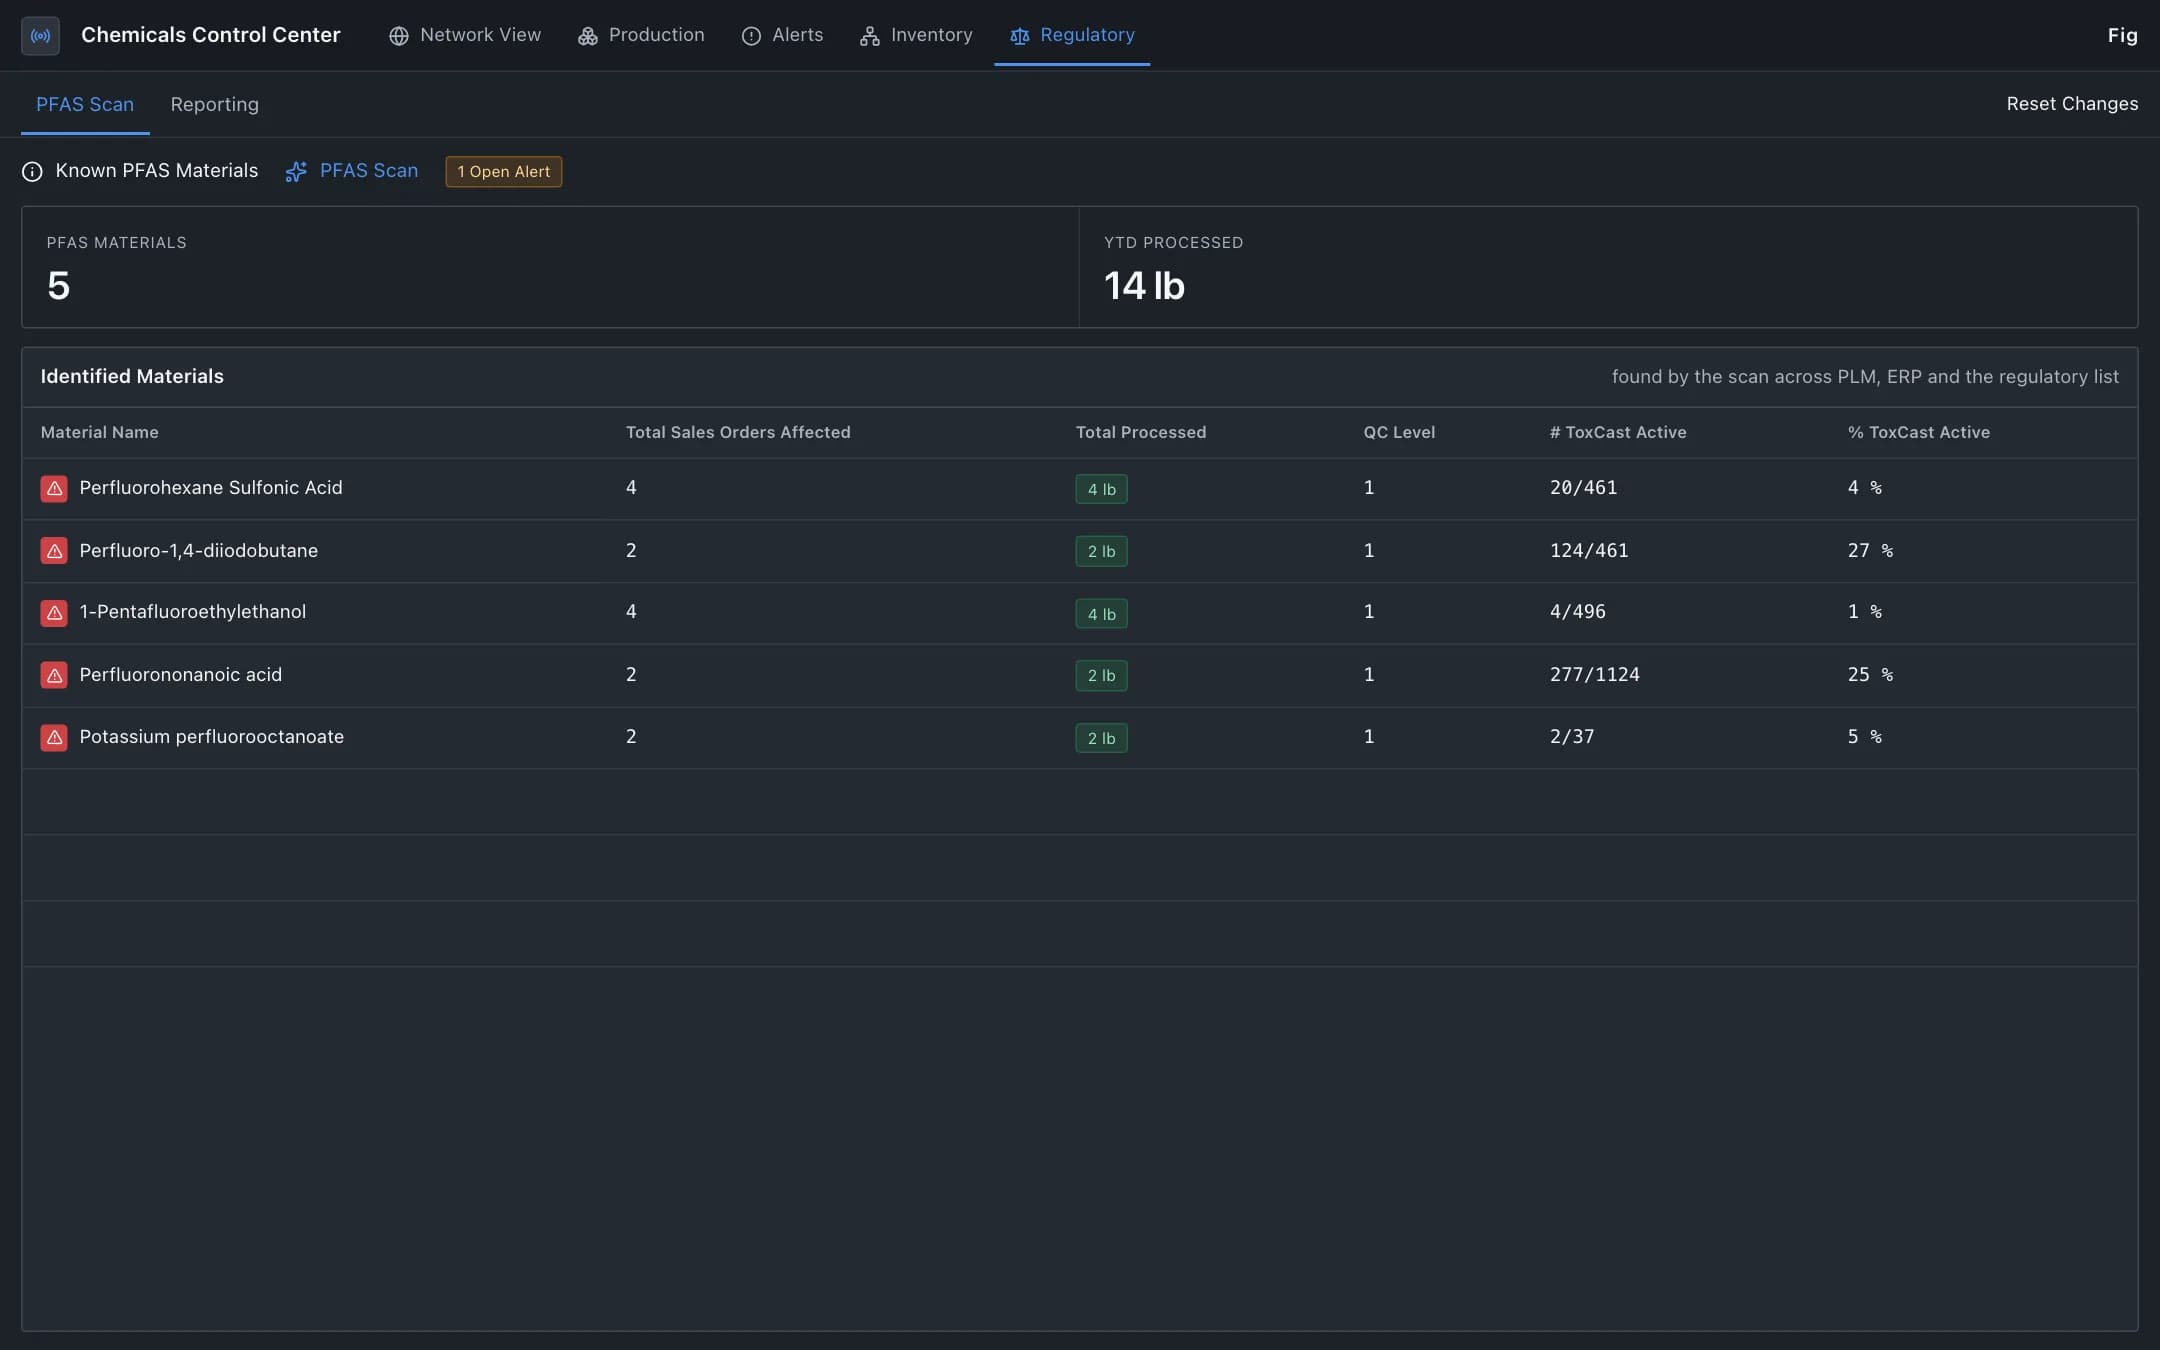Open the 1 Open Alert badge
This screenshot has width=2160, height=1350.
(x=503, y=172)
